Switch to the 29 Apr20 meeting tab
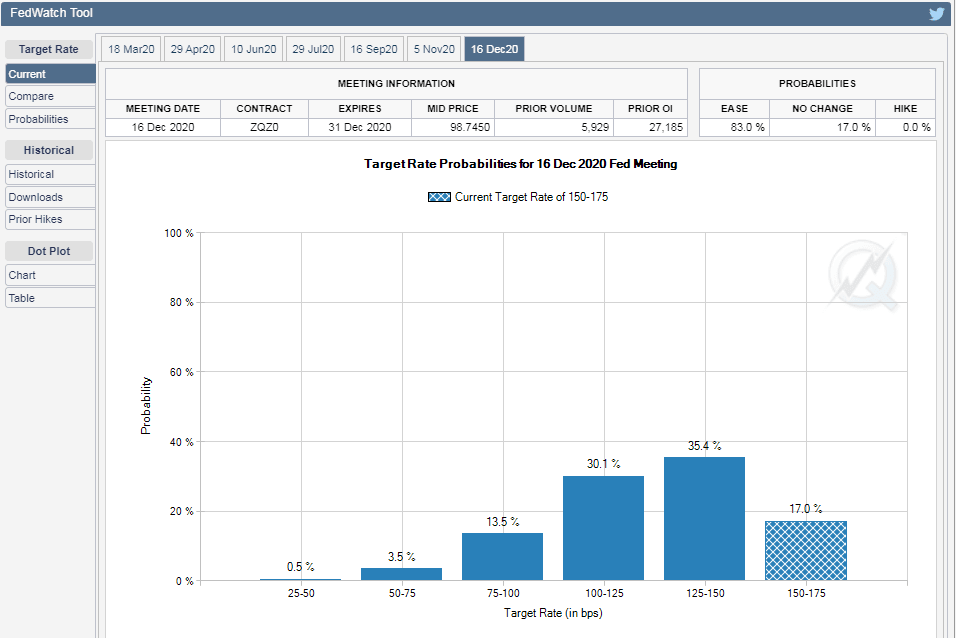This screenshot has width=956, height=638. click(x=193, y=49)
